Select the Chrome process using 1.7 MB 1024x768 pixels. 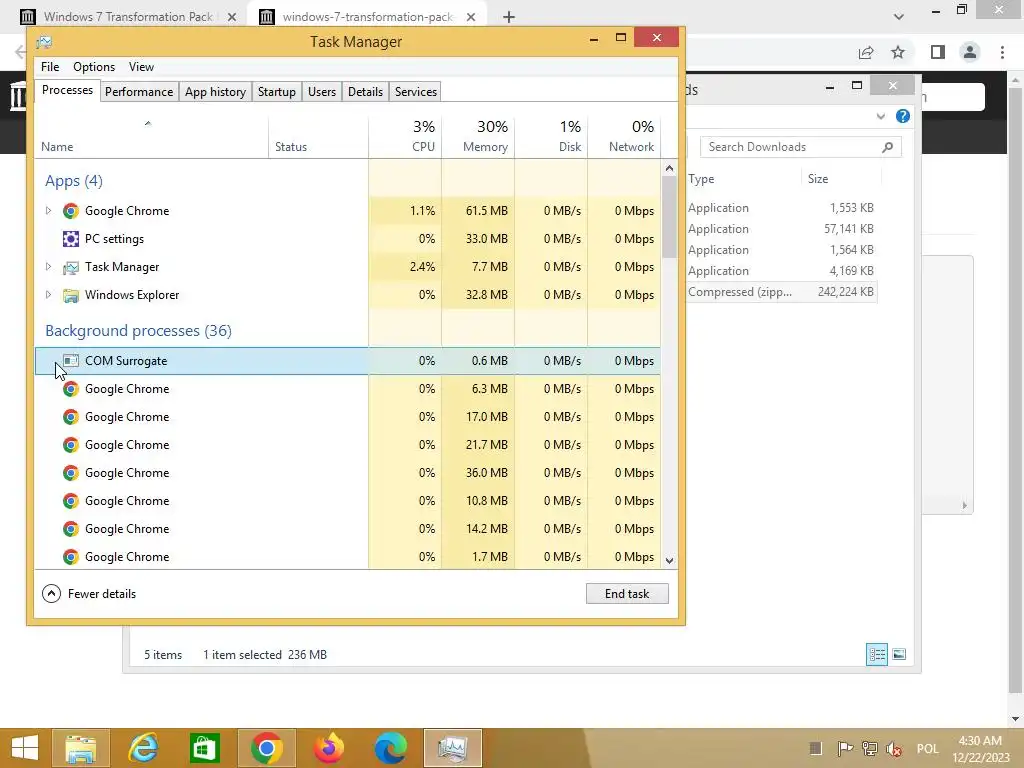coord(347,556)
